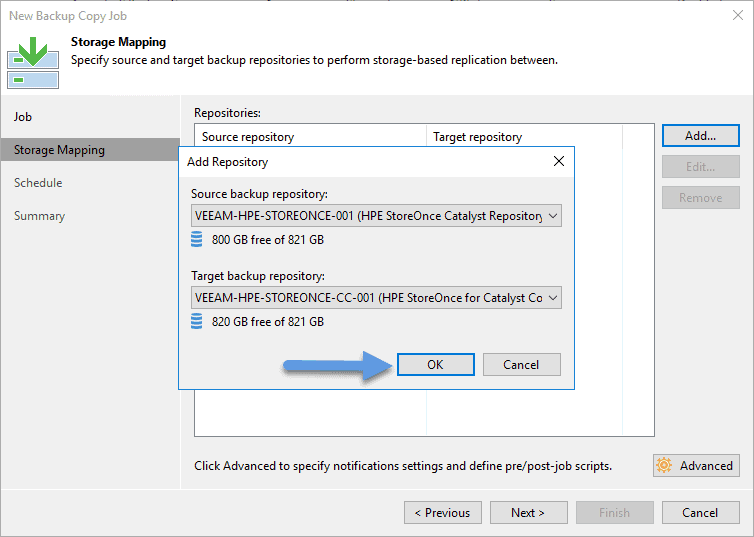This screenshot has height=537, width=754.
Task: Go to the Job wizard step
Action: point(23,116)
